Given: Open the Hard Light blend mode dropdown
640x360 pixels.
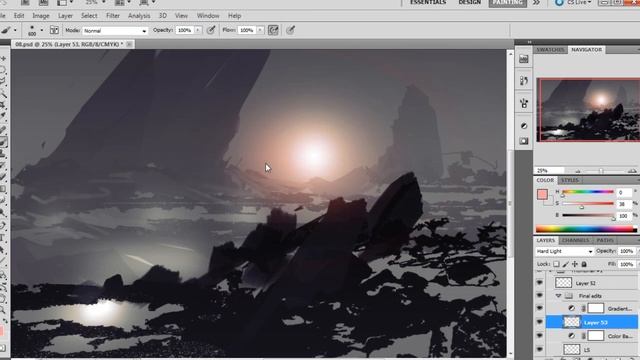Looking at the screenshot, I should tap(564, 251).
